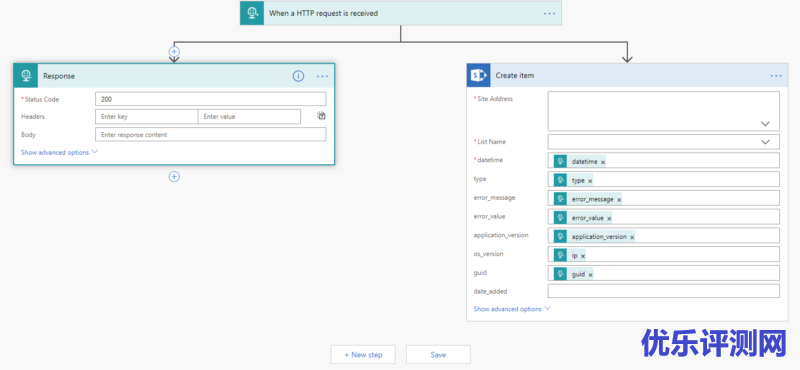Screen dimensions: 800x370
Task: Insert step via plus above Response
Action: 174,52
